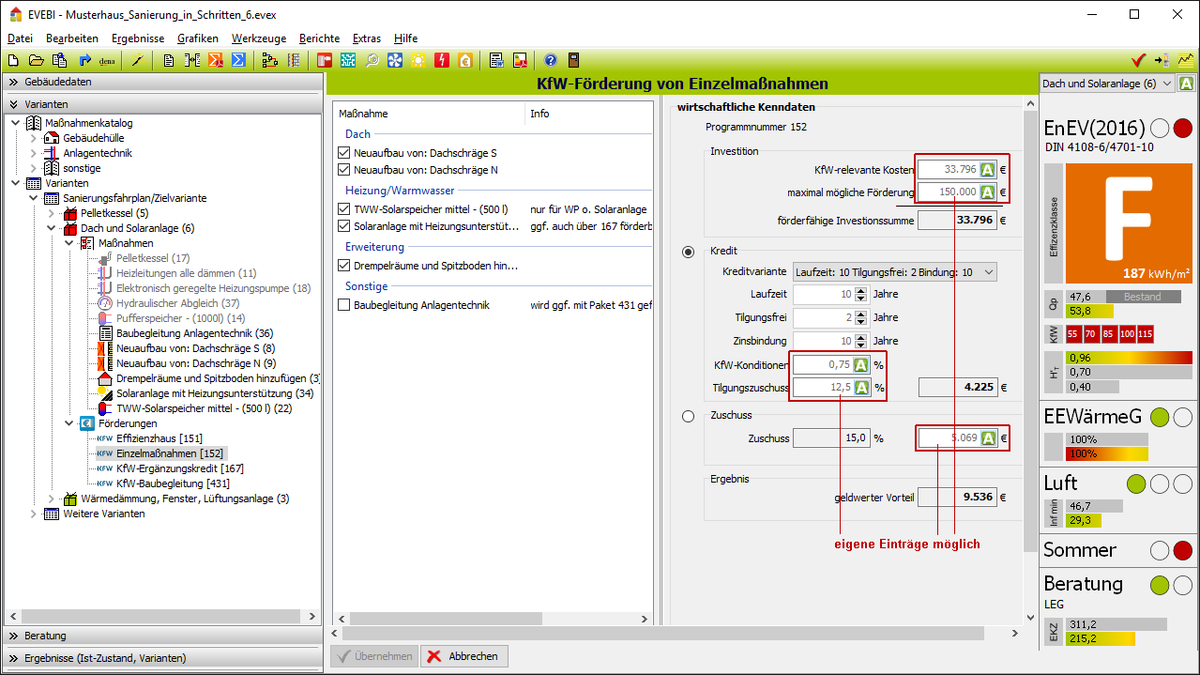Open a project with the folder icon
This screenshot has height=675, width=1200.
[36, 60]
